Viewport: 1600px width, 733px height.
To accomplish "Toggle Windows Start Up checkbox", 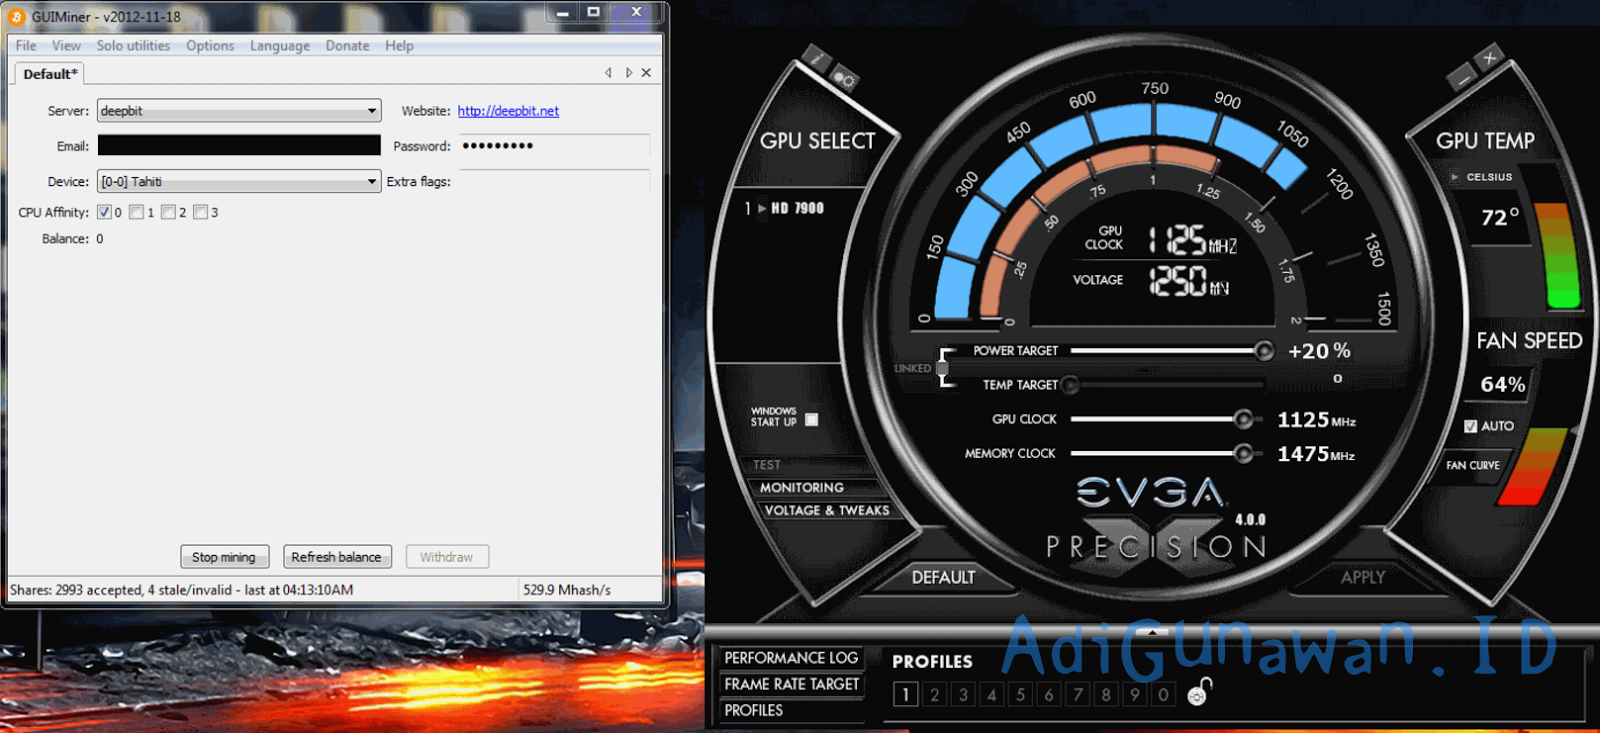I will 812,420.
